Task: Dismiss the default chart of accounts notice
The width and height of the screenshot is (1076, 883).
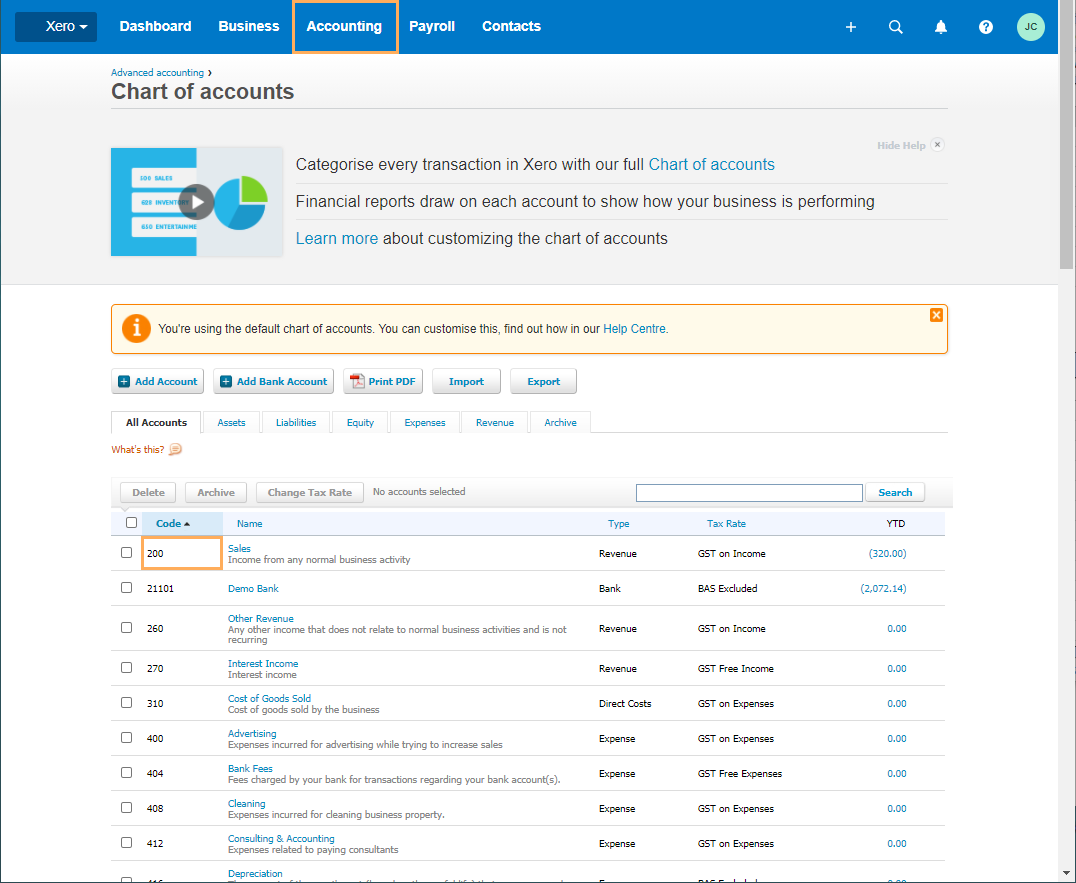Action: (936, 315)
